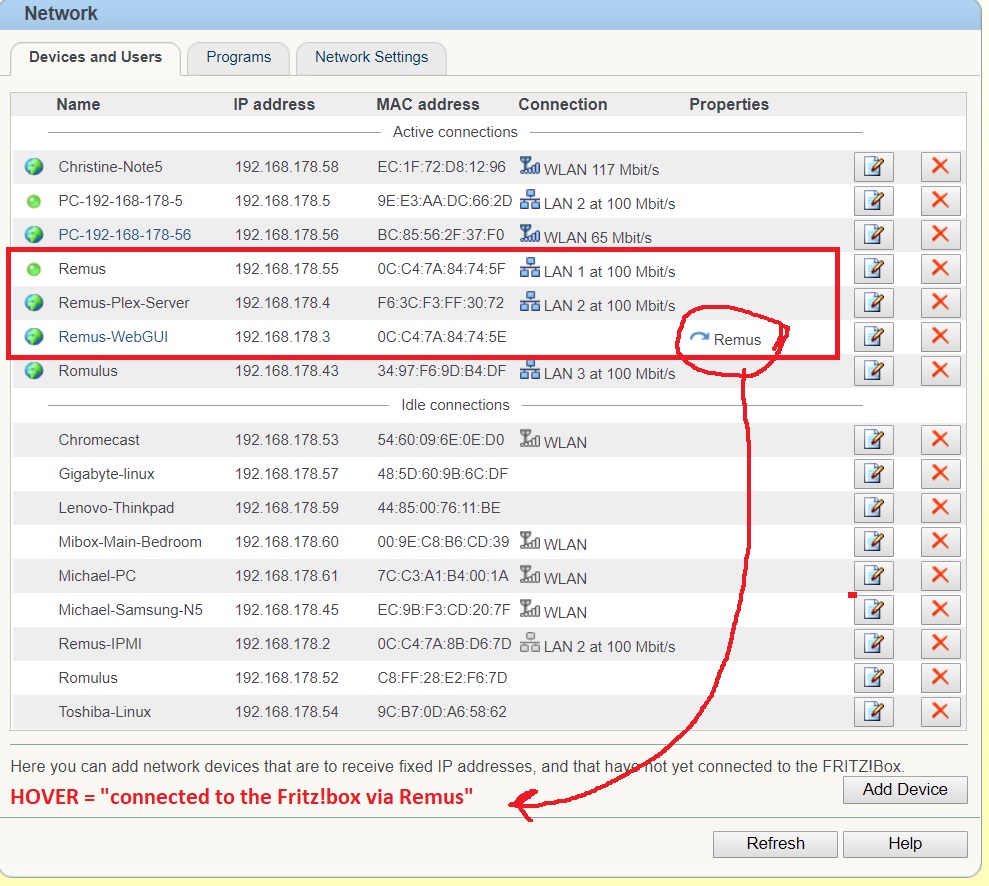Delete the Remus-IPMI entry
This screenshot has width=989, height=886.
tap(940, 644)
